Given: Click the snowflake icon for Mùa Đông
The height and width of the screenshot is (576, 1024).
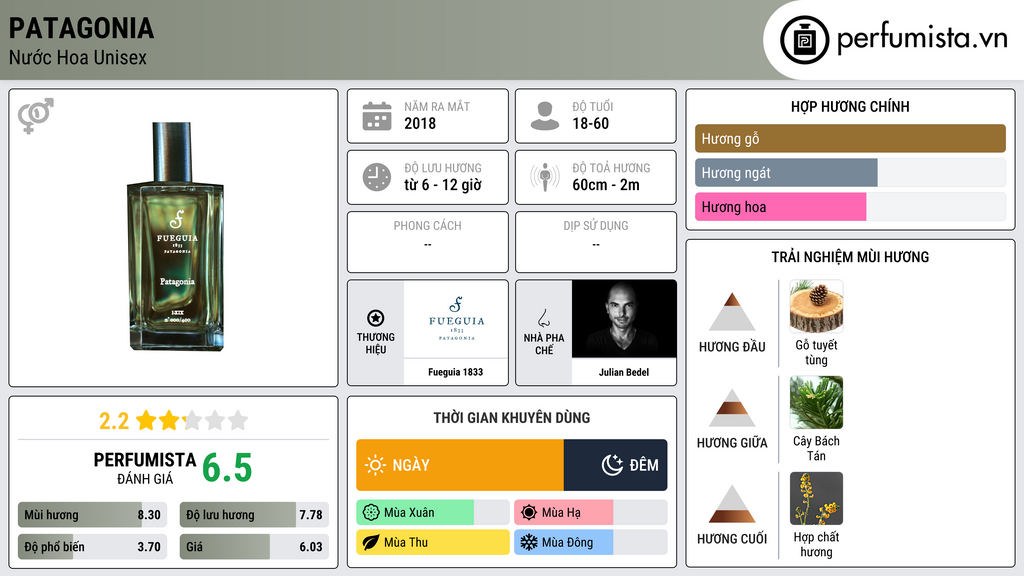Looking at the screenshot, I should click(x=529, y=542).
